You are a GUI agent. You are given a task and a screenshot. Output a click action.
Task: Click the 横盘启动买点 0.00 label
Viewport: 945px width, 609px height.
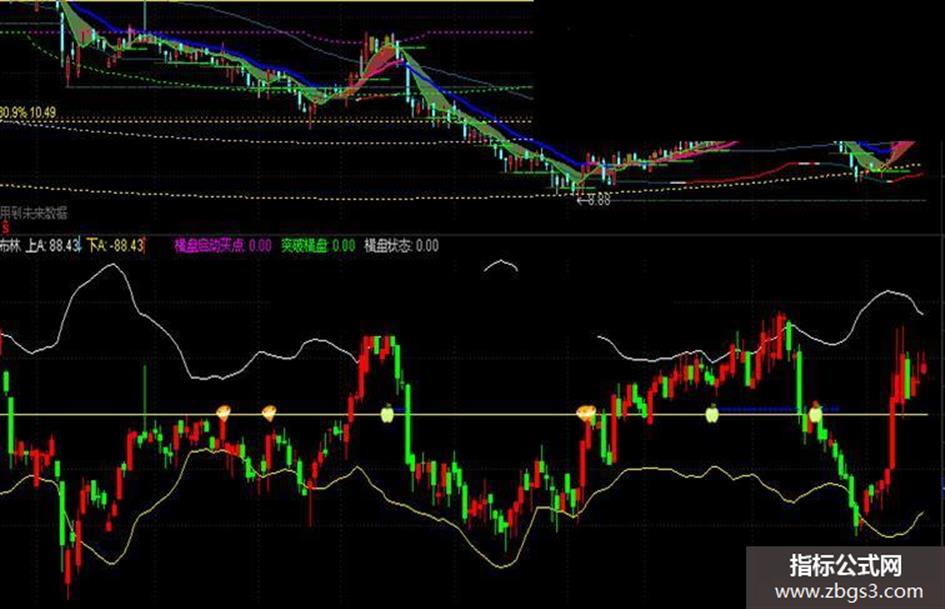coord(222,245)
